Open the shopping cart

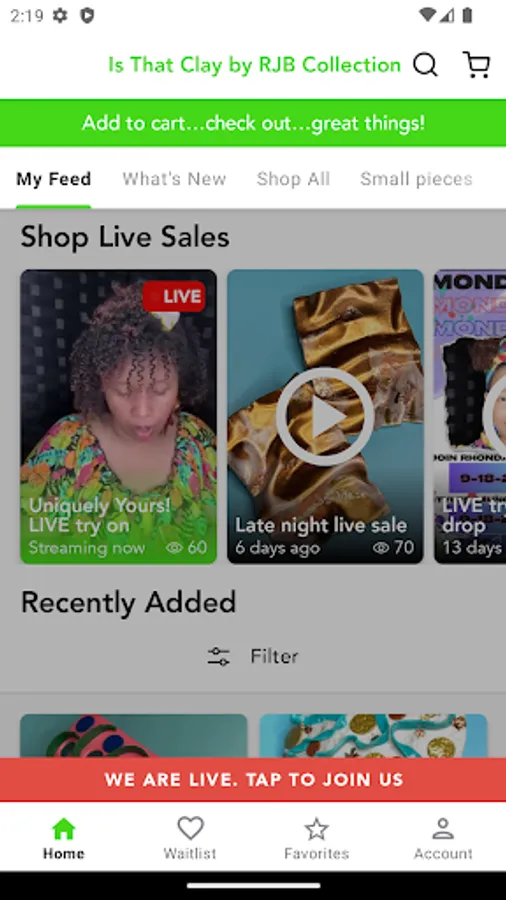(x=476, y=65)
